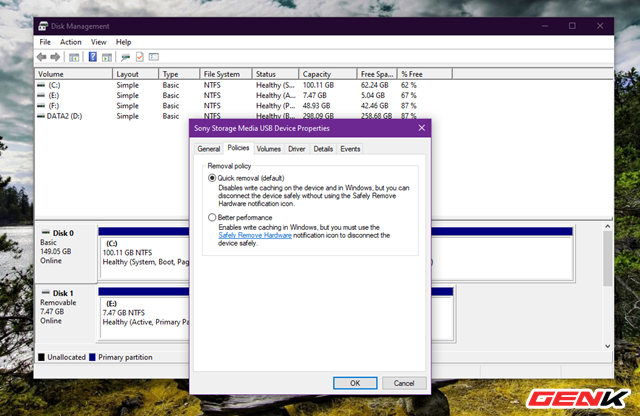Click the blue Help question mark icon
640x416 pixels.
(92, 58)
